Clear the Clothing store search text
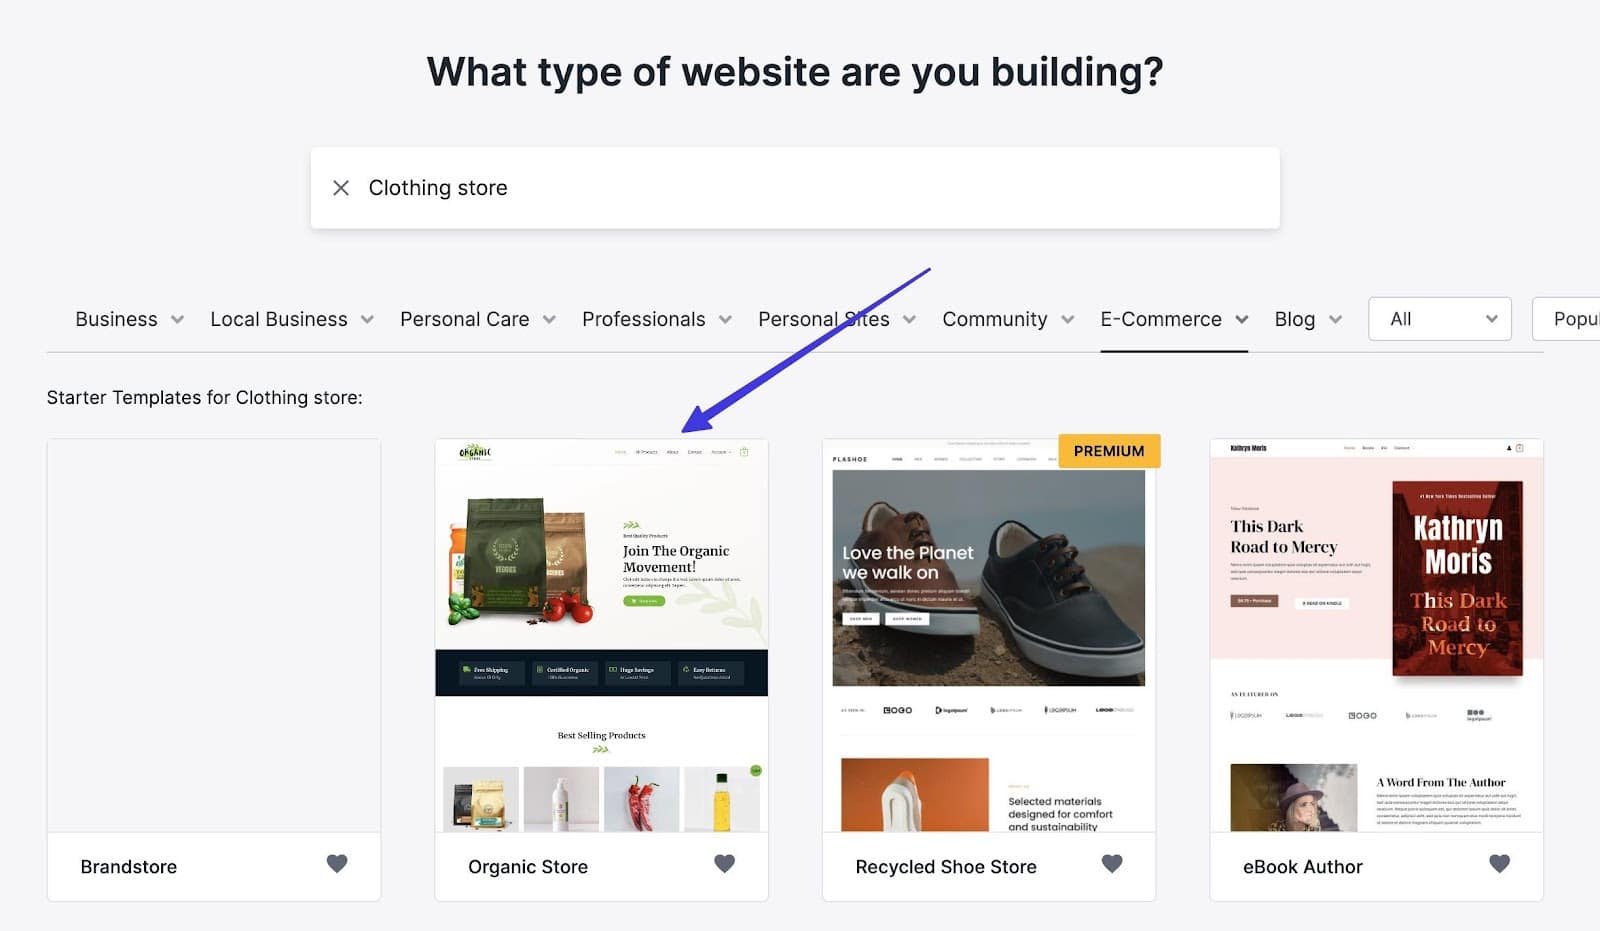The image size is (1600, 931). [341, 188]
